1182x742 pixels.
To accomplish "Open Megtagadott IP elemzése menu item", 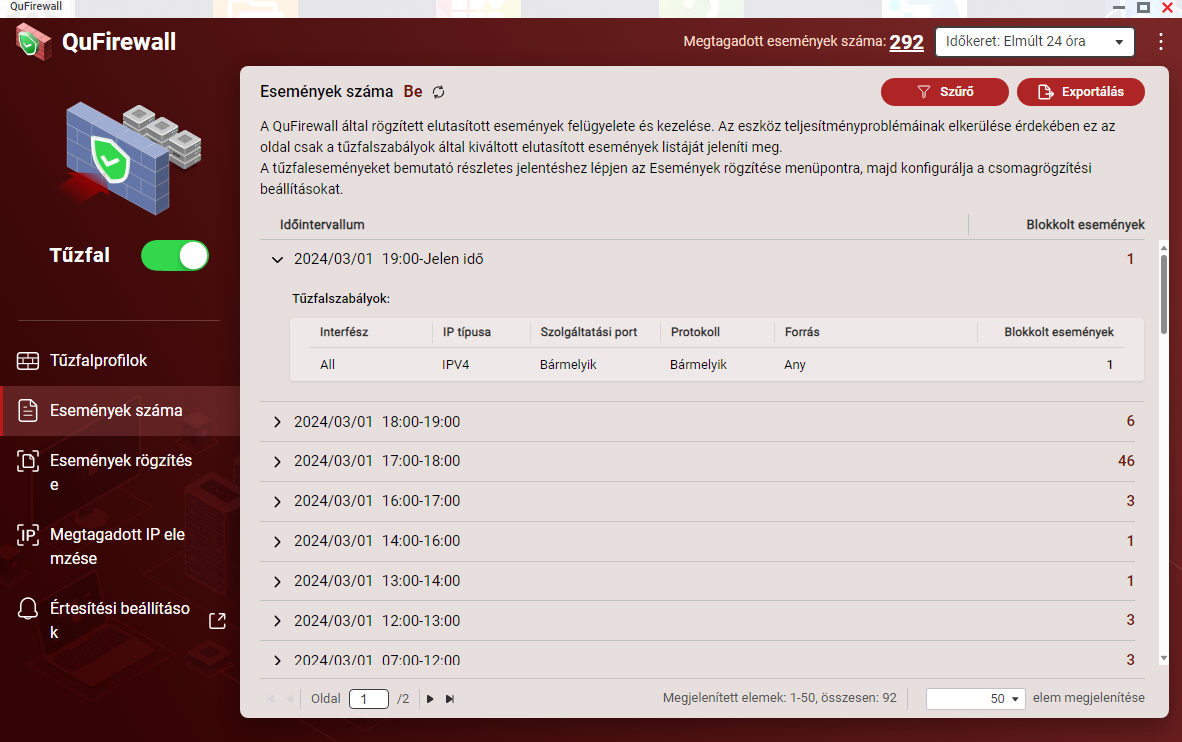I will click(x=121, y=546).
